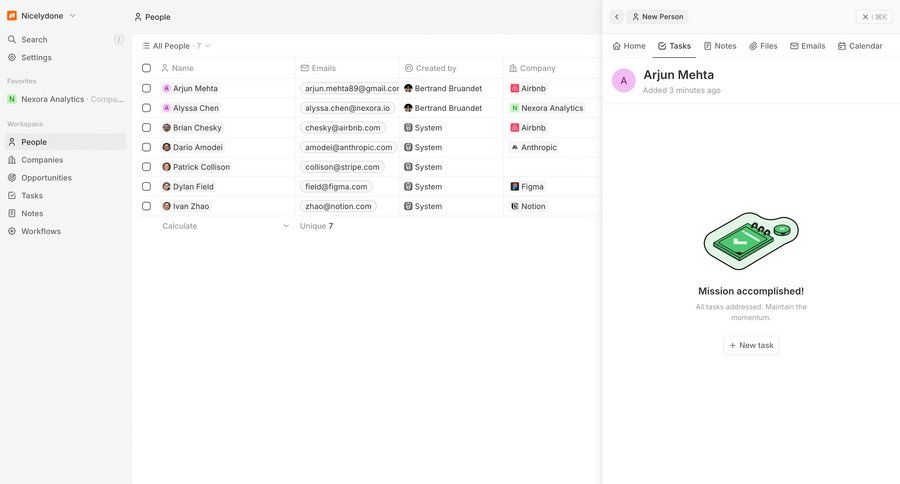Click Arjun Mehta's avatar in side panel
Image resolution: width=900 pixels, height=484 pixels.
(624, 80)
